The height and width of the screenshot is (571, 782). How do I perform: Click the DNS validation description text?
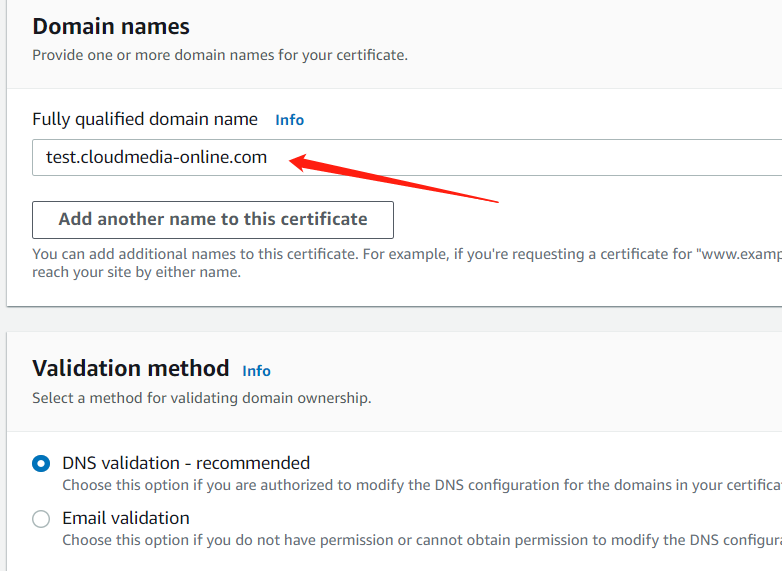click(x=420, y=485)
